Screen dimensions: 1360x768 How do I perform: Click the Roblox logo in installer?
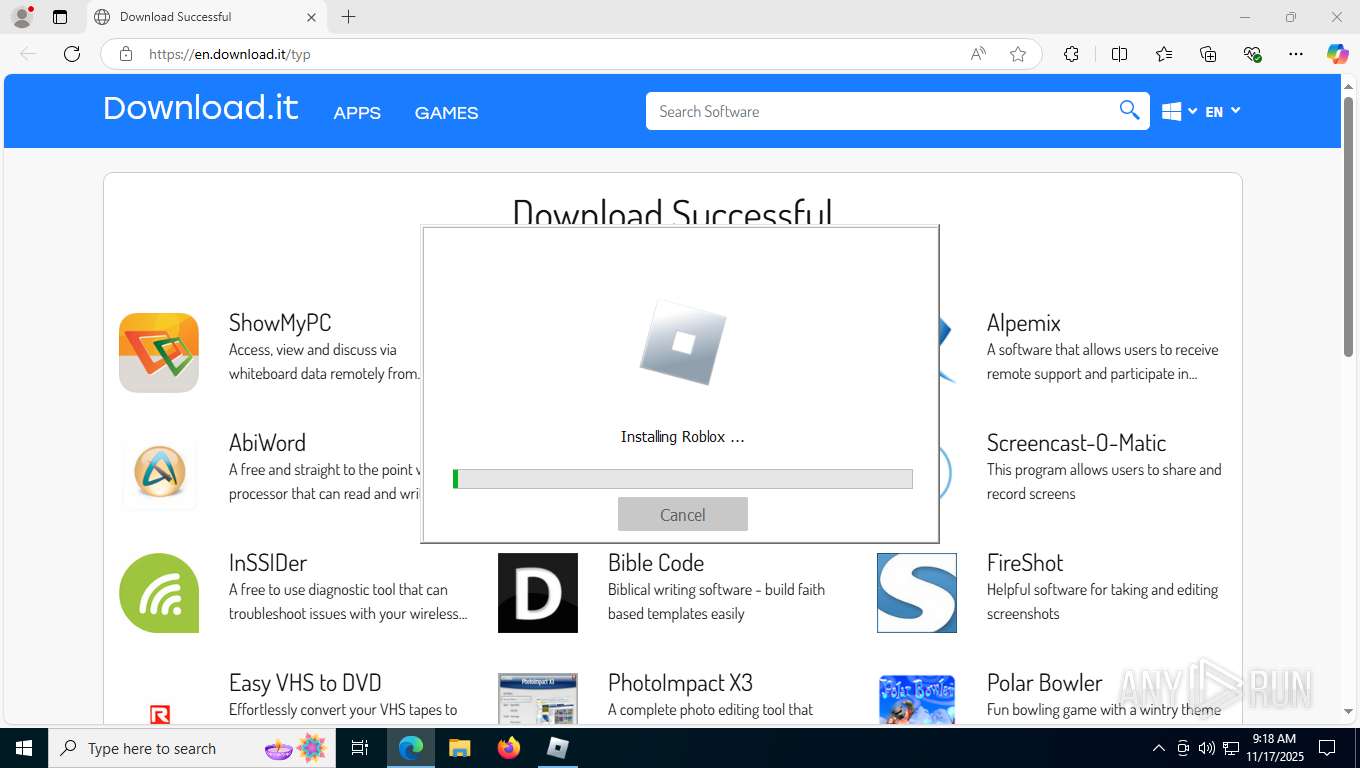point(683,343)
